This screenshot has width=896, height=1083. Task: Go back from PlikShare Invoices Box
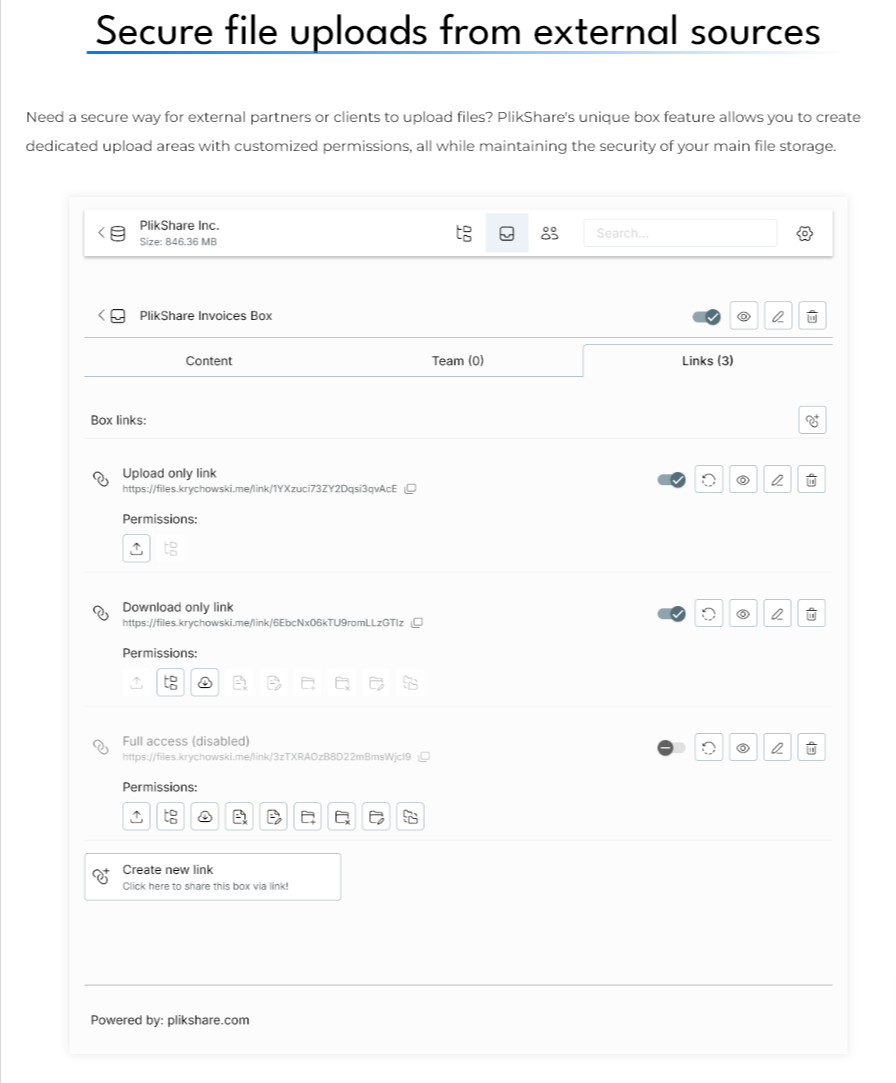point(101,316)
